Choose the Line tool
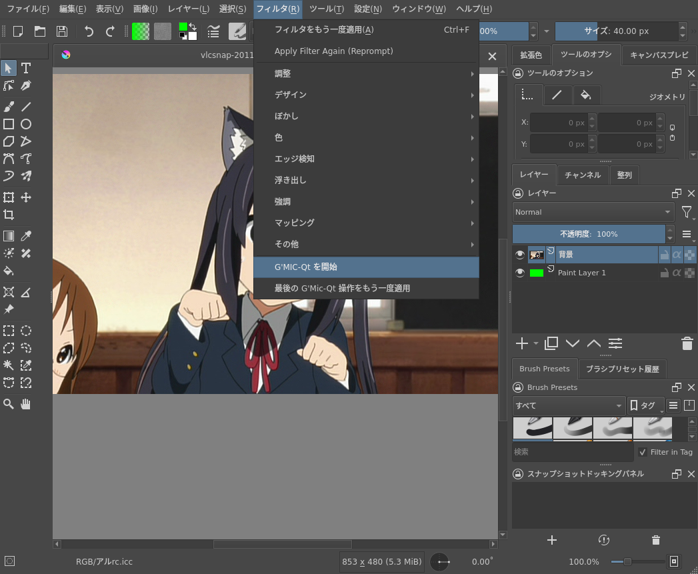The height and width of the screenshot is (574, 698). 26,107
